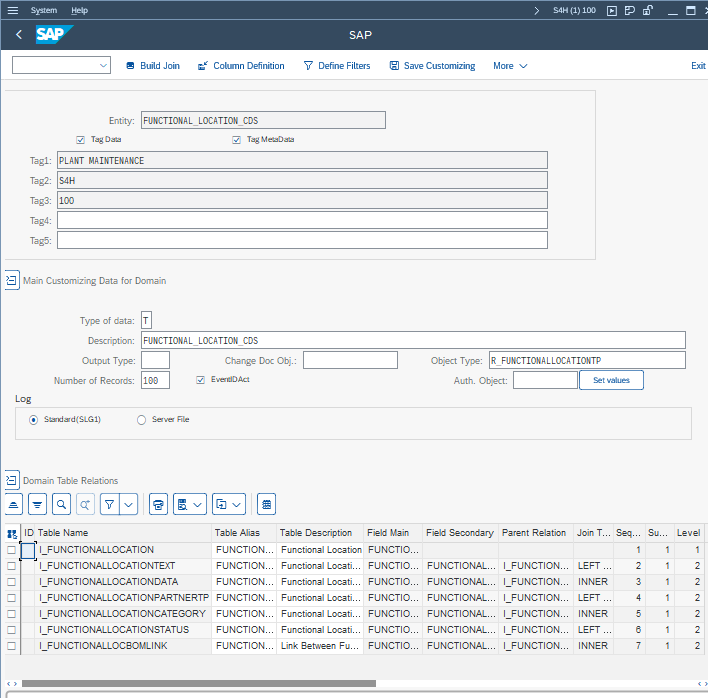Select the Server File radio button

(141, 420)
